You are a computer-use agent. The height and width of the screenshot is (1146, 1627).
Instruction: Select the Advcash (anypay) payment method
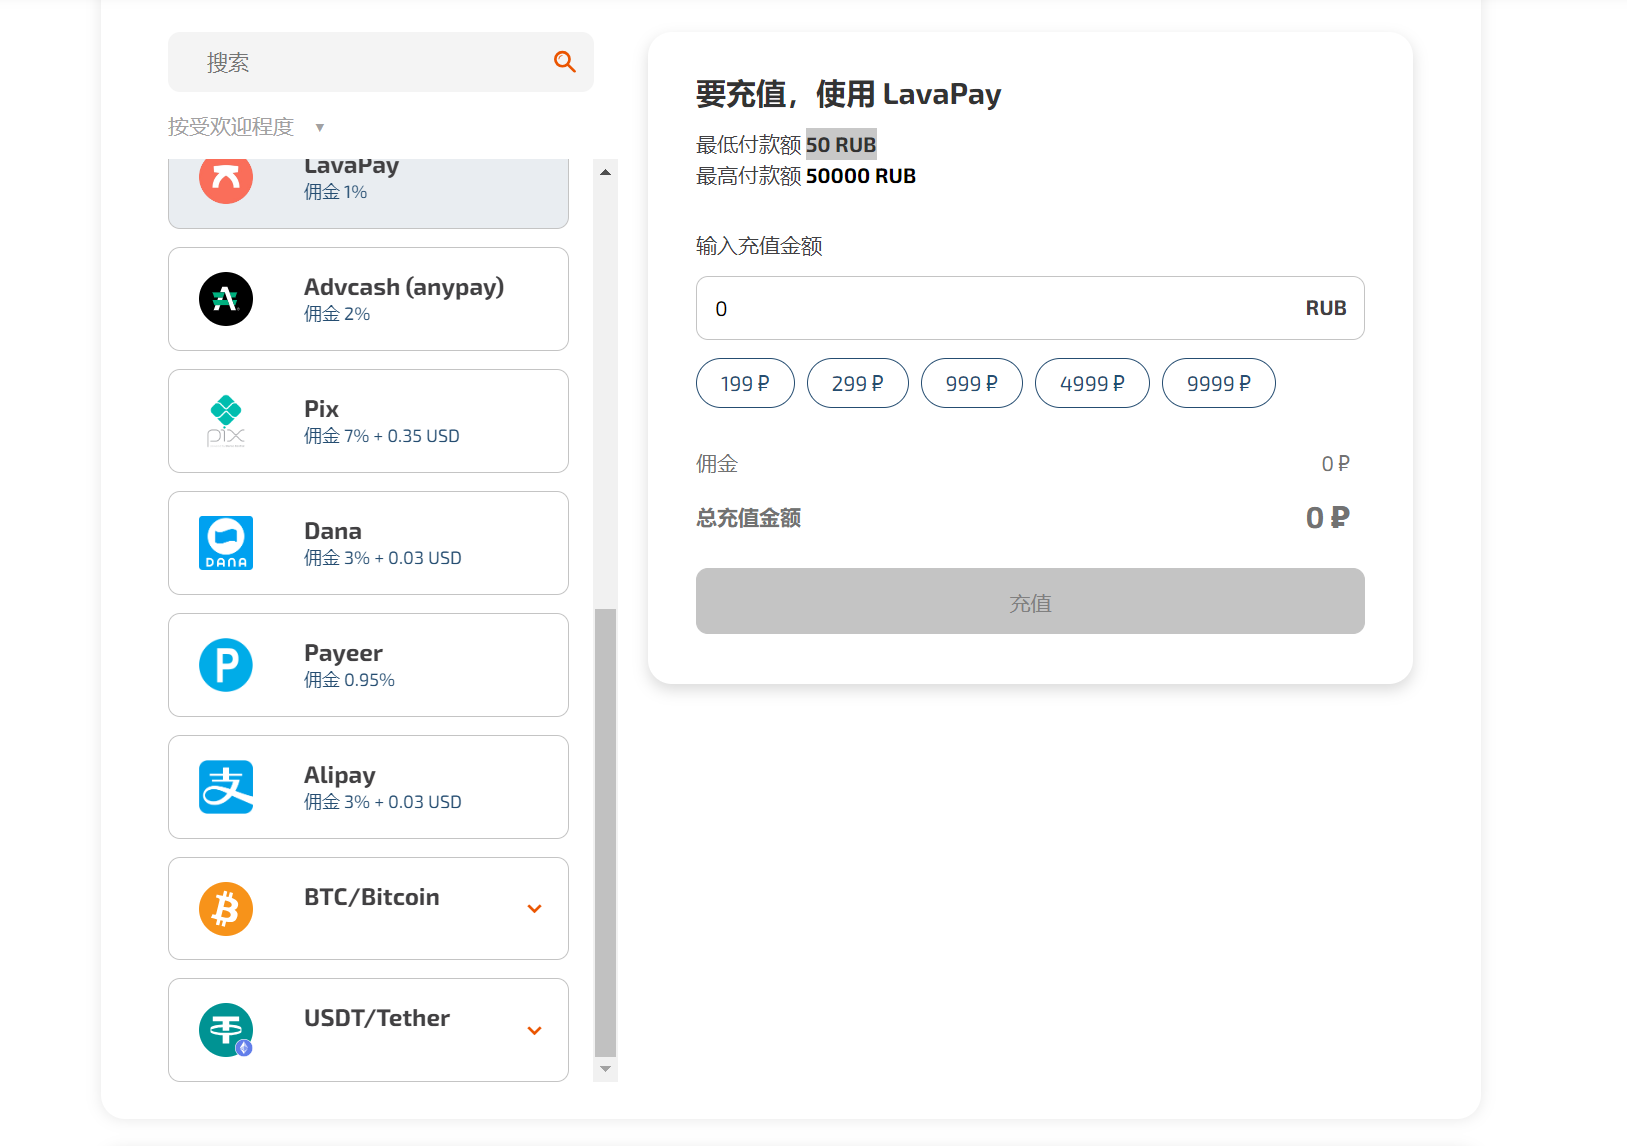(x=368, y=299)
